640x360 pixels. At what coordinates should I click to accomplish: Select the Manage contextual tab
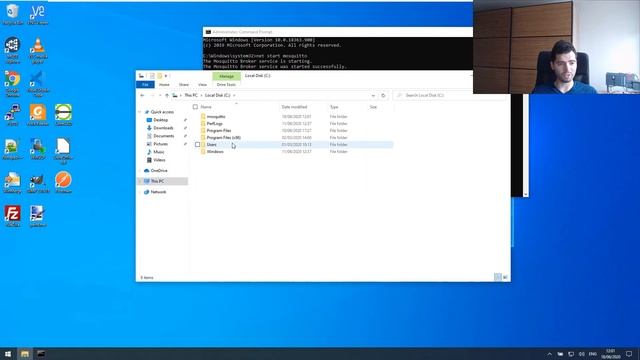[x=226, y=76]
